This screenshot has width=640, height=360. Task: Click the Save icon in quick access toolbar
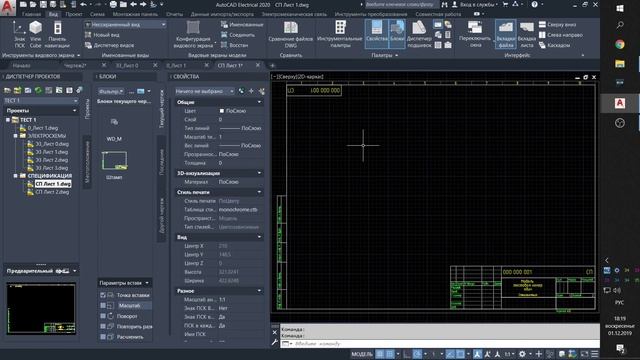(x=43, y=4)
